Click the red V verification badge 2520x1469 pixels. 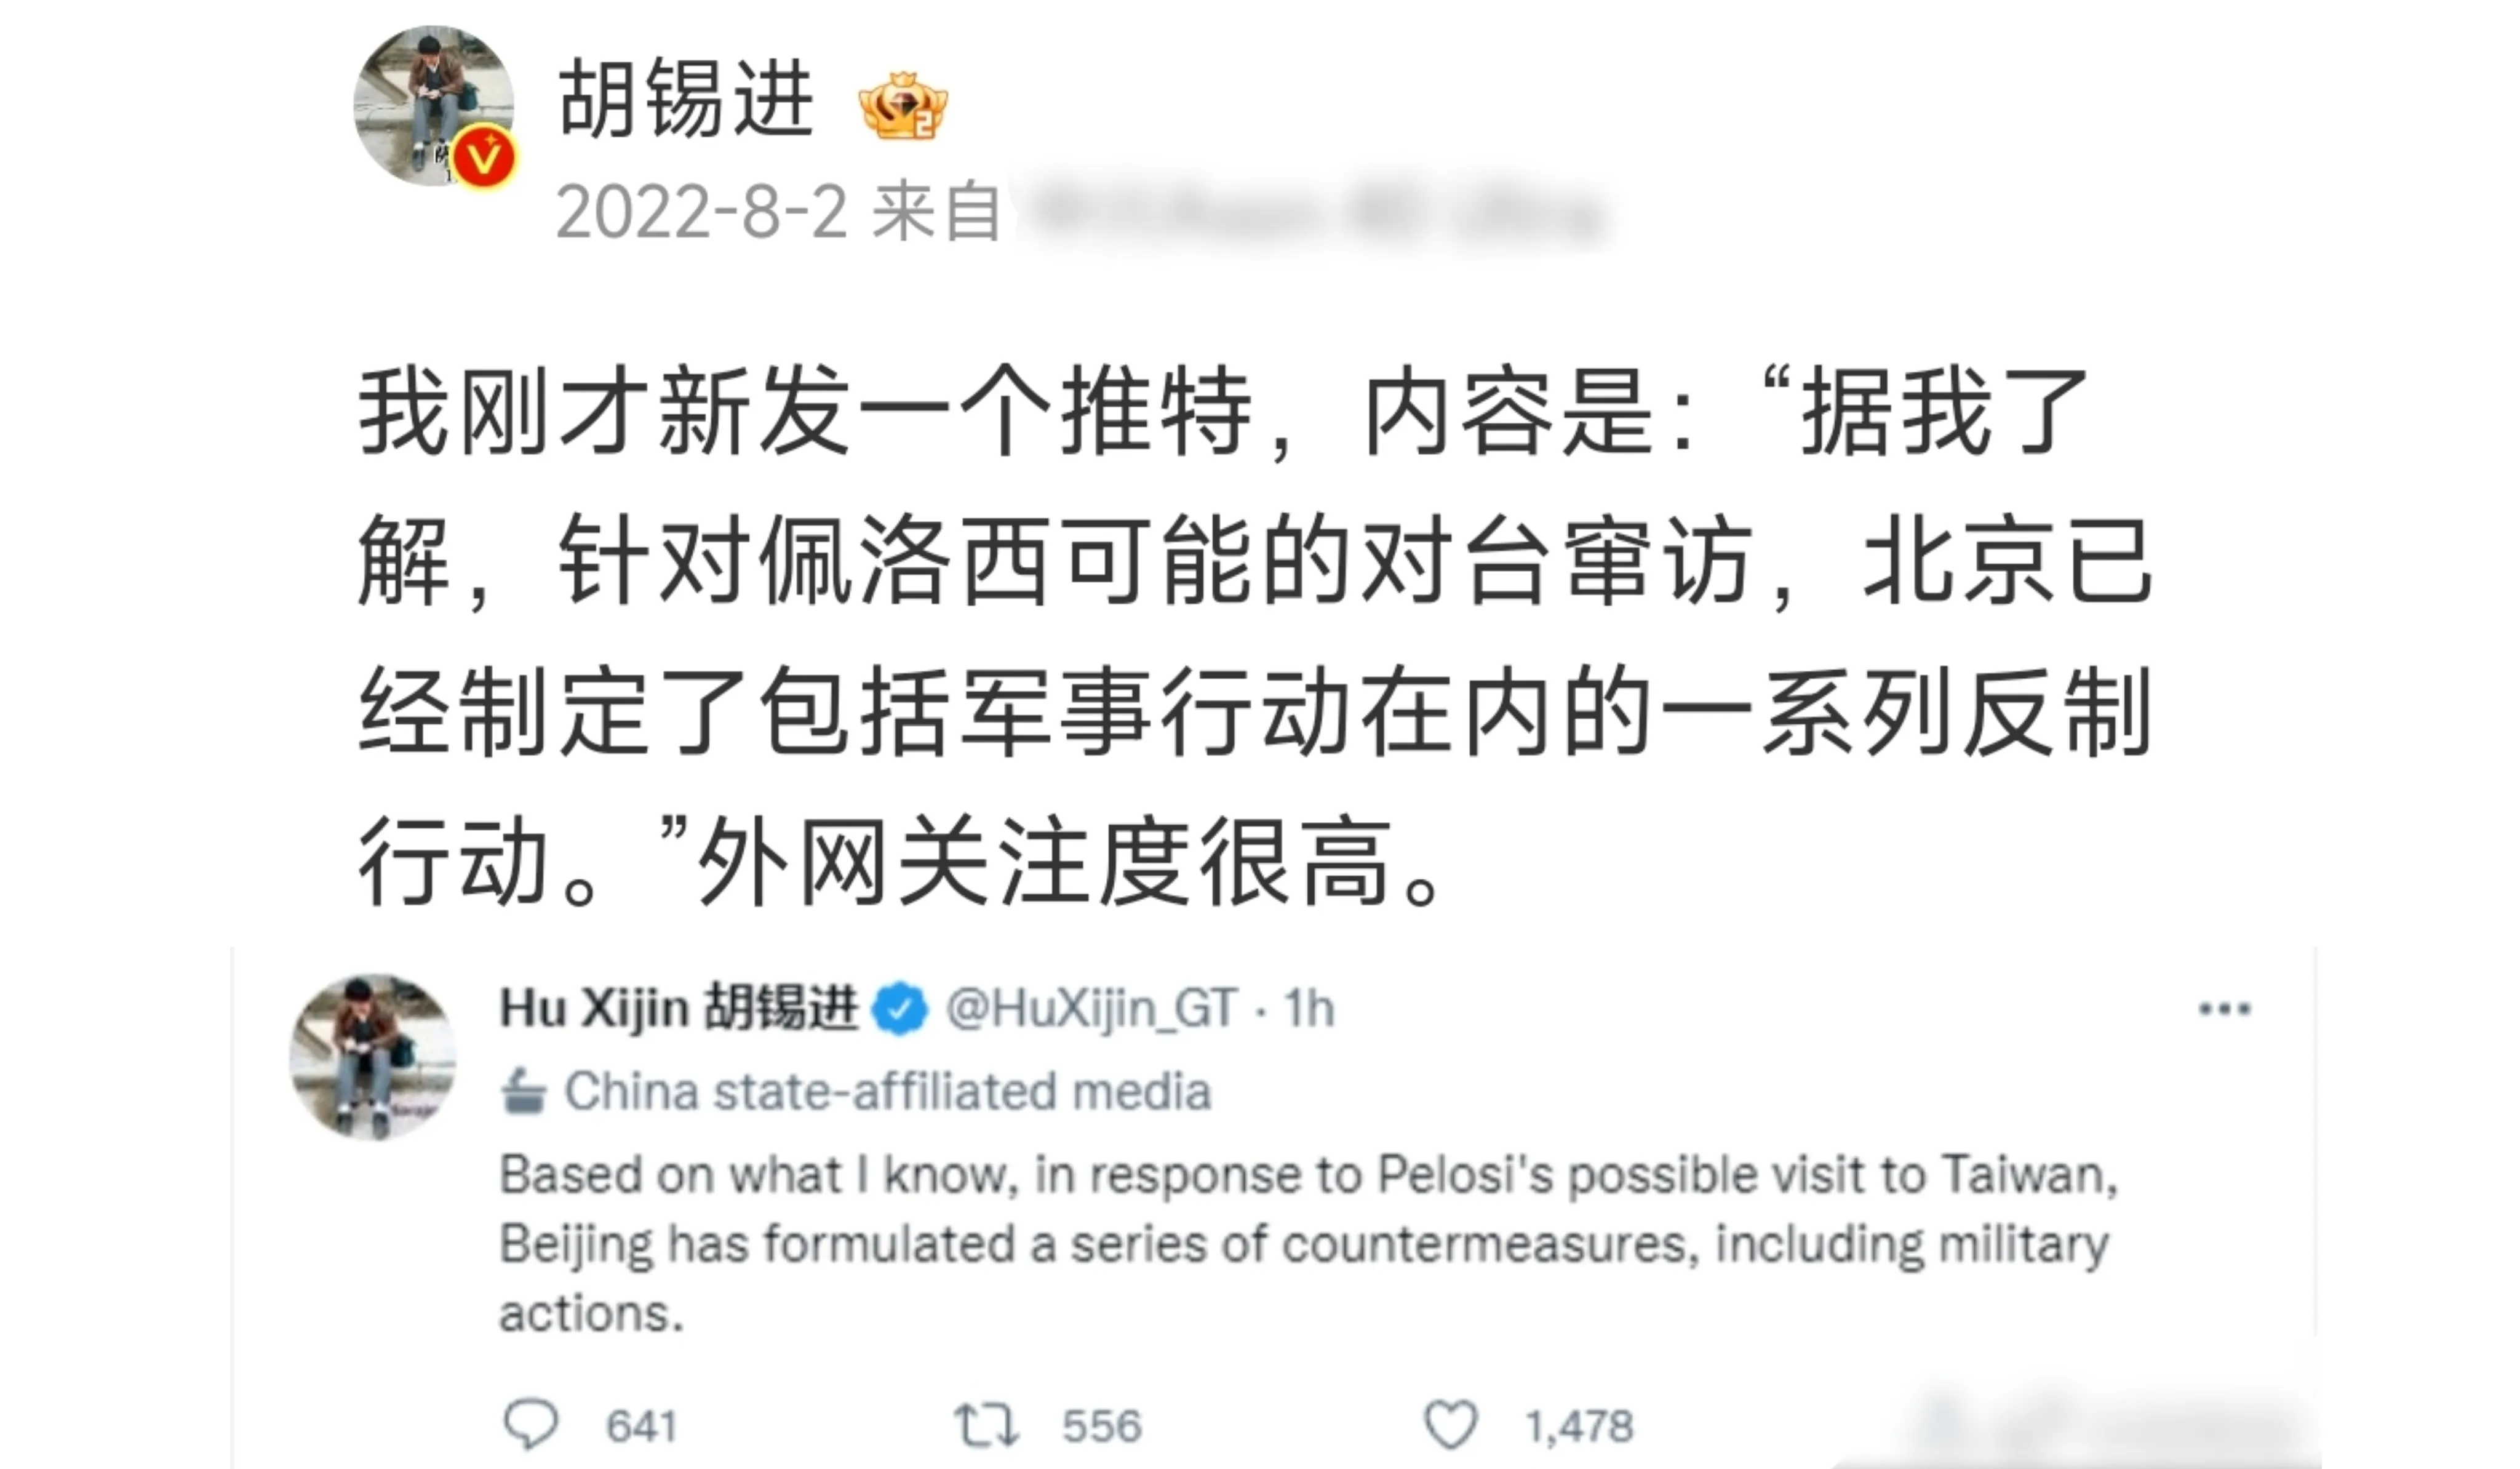click(x=484, y=159)
